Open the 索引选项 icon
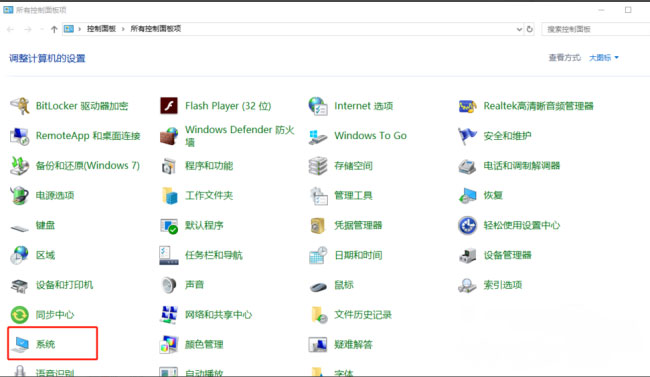The height and width of the screenshot is (377, 650). pyautogui.click(x=467, y=285)
